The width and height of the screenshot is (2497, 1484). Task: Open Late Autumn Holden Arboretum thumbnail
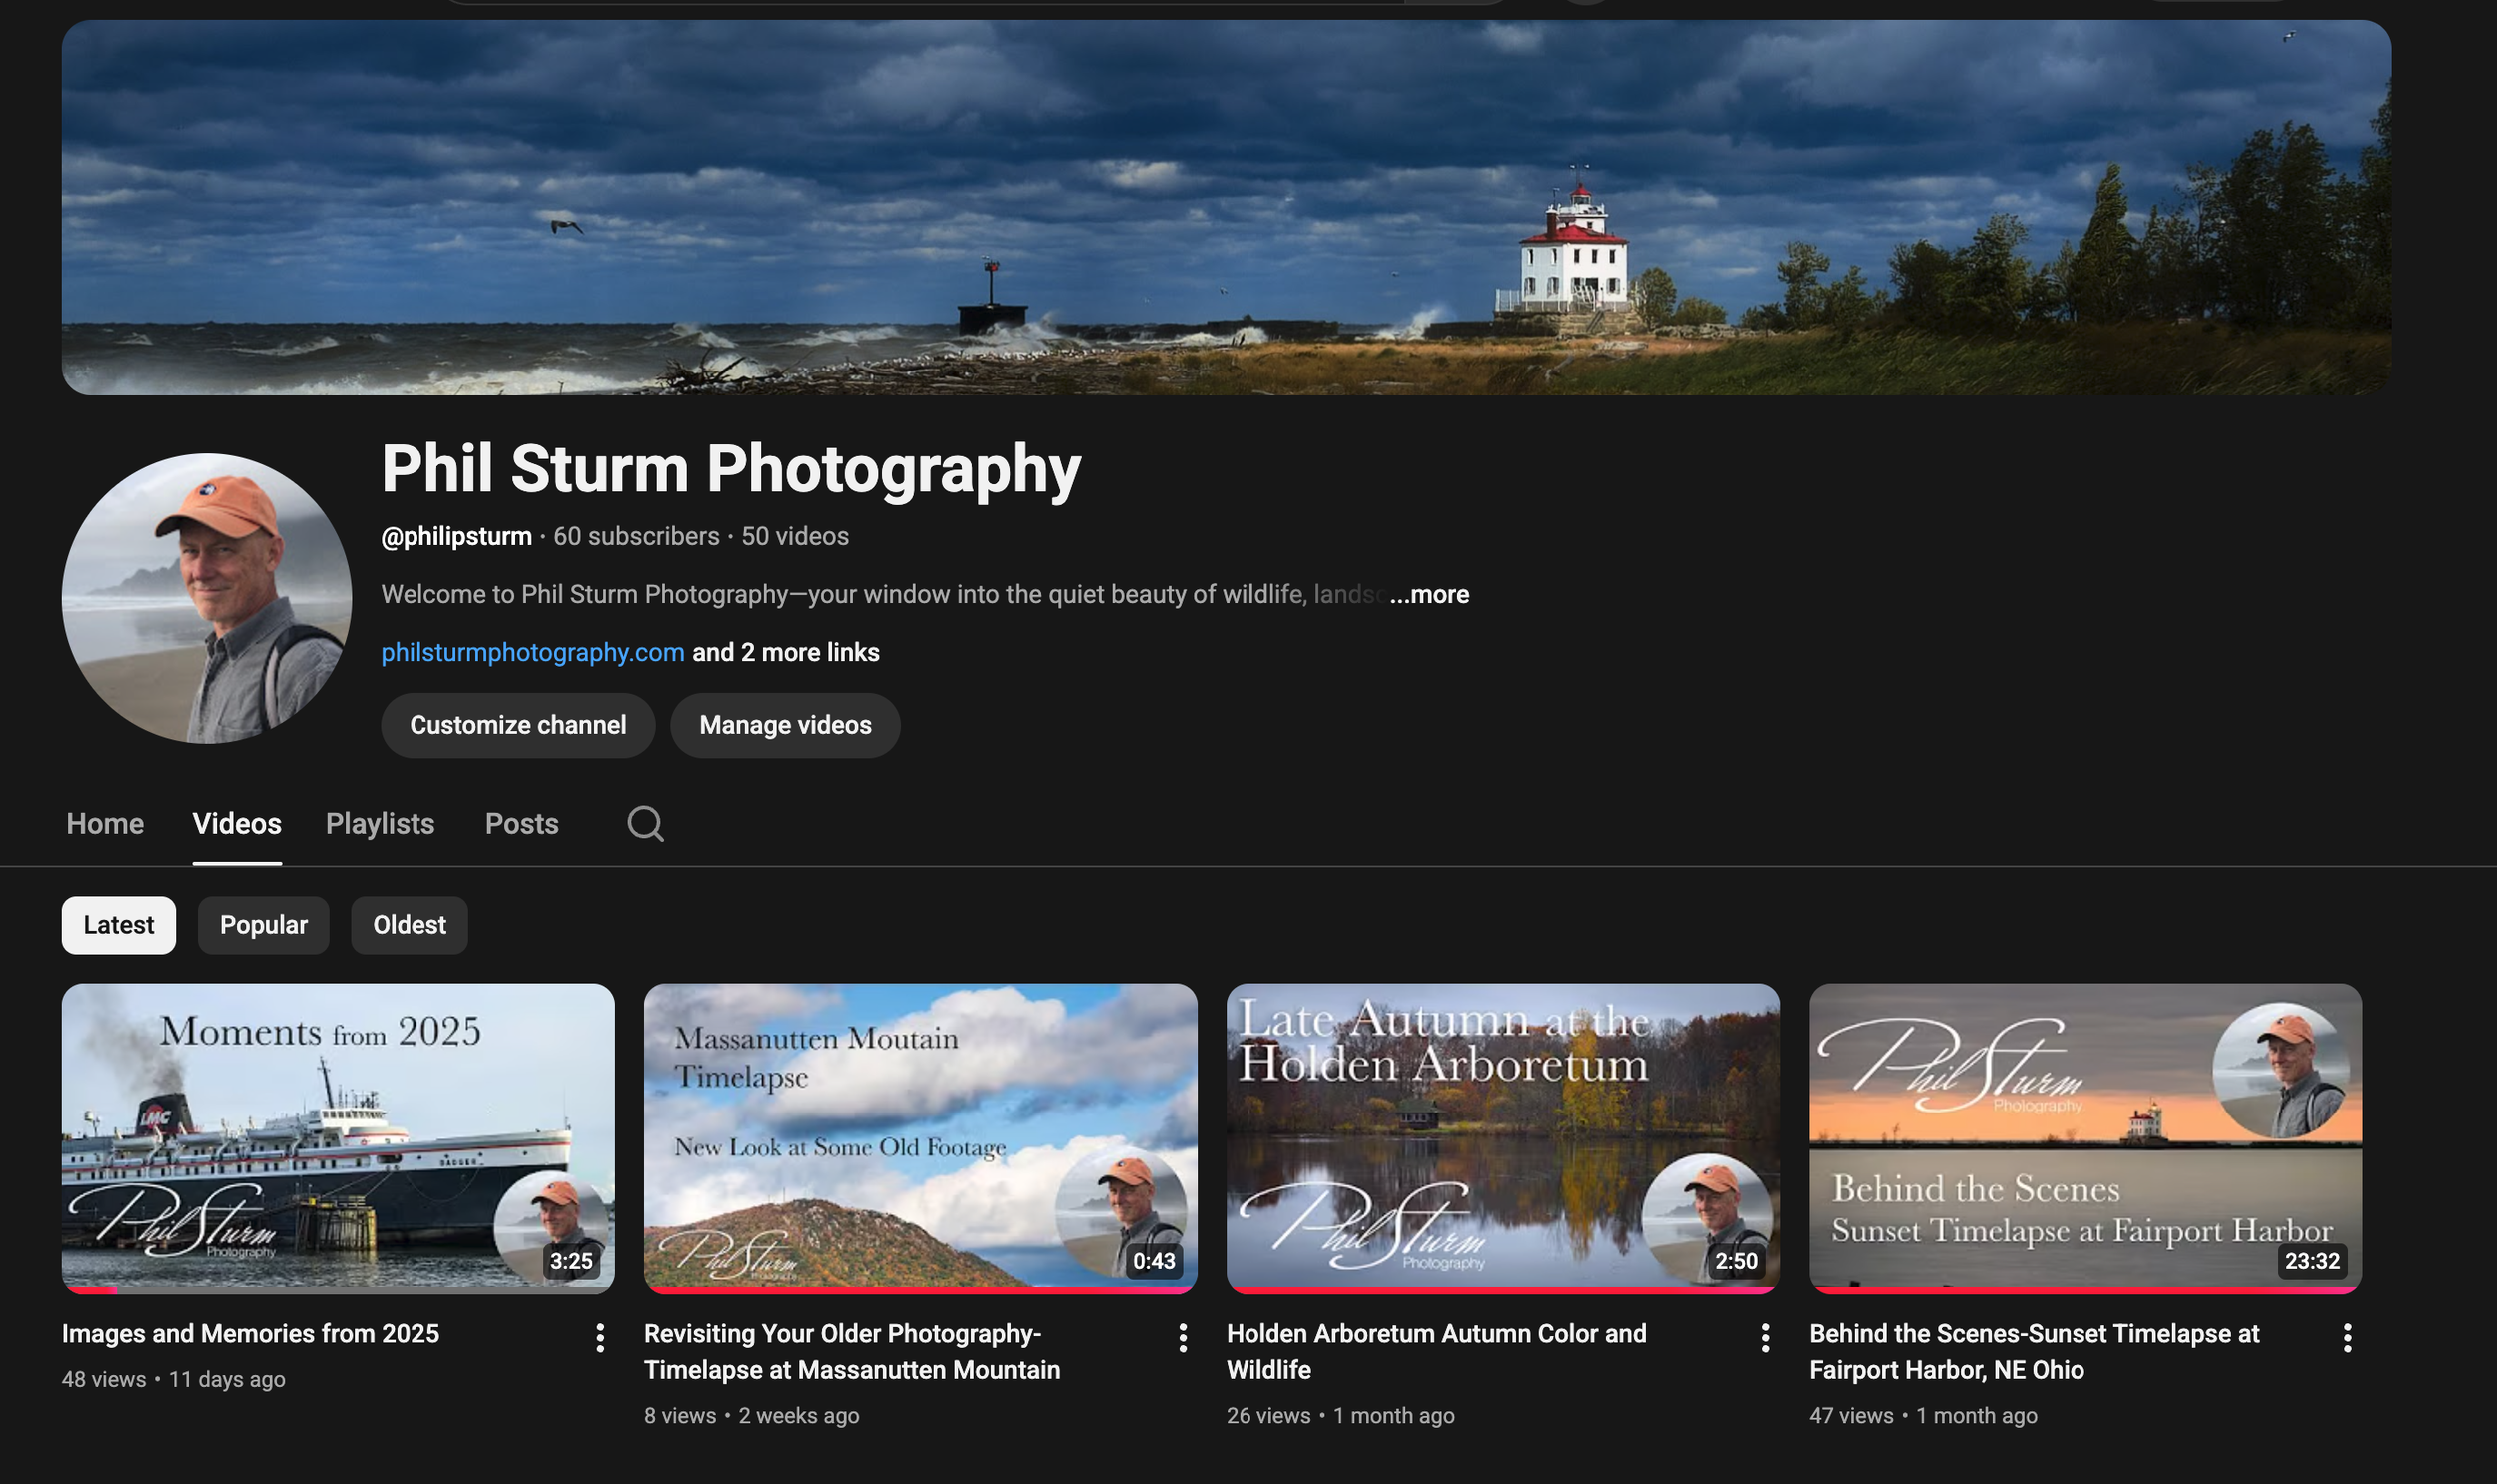[x=1502, y=1137]
